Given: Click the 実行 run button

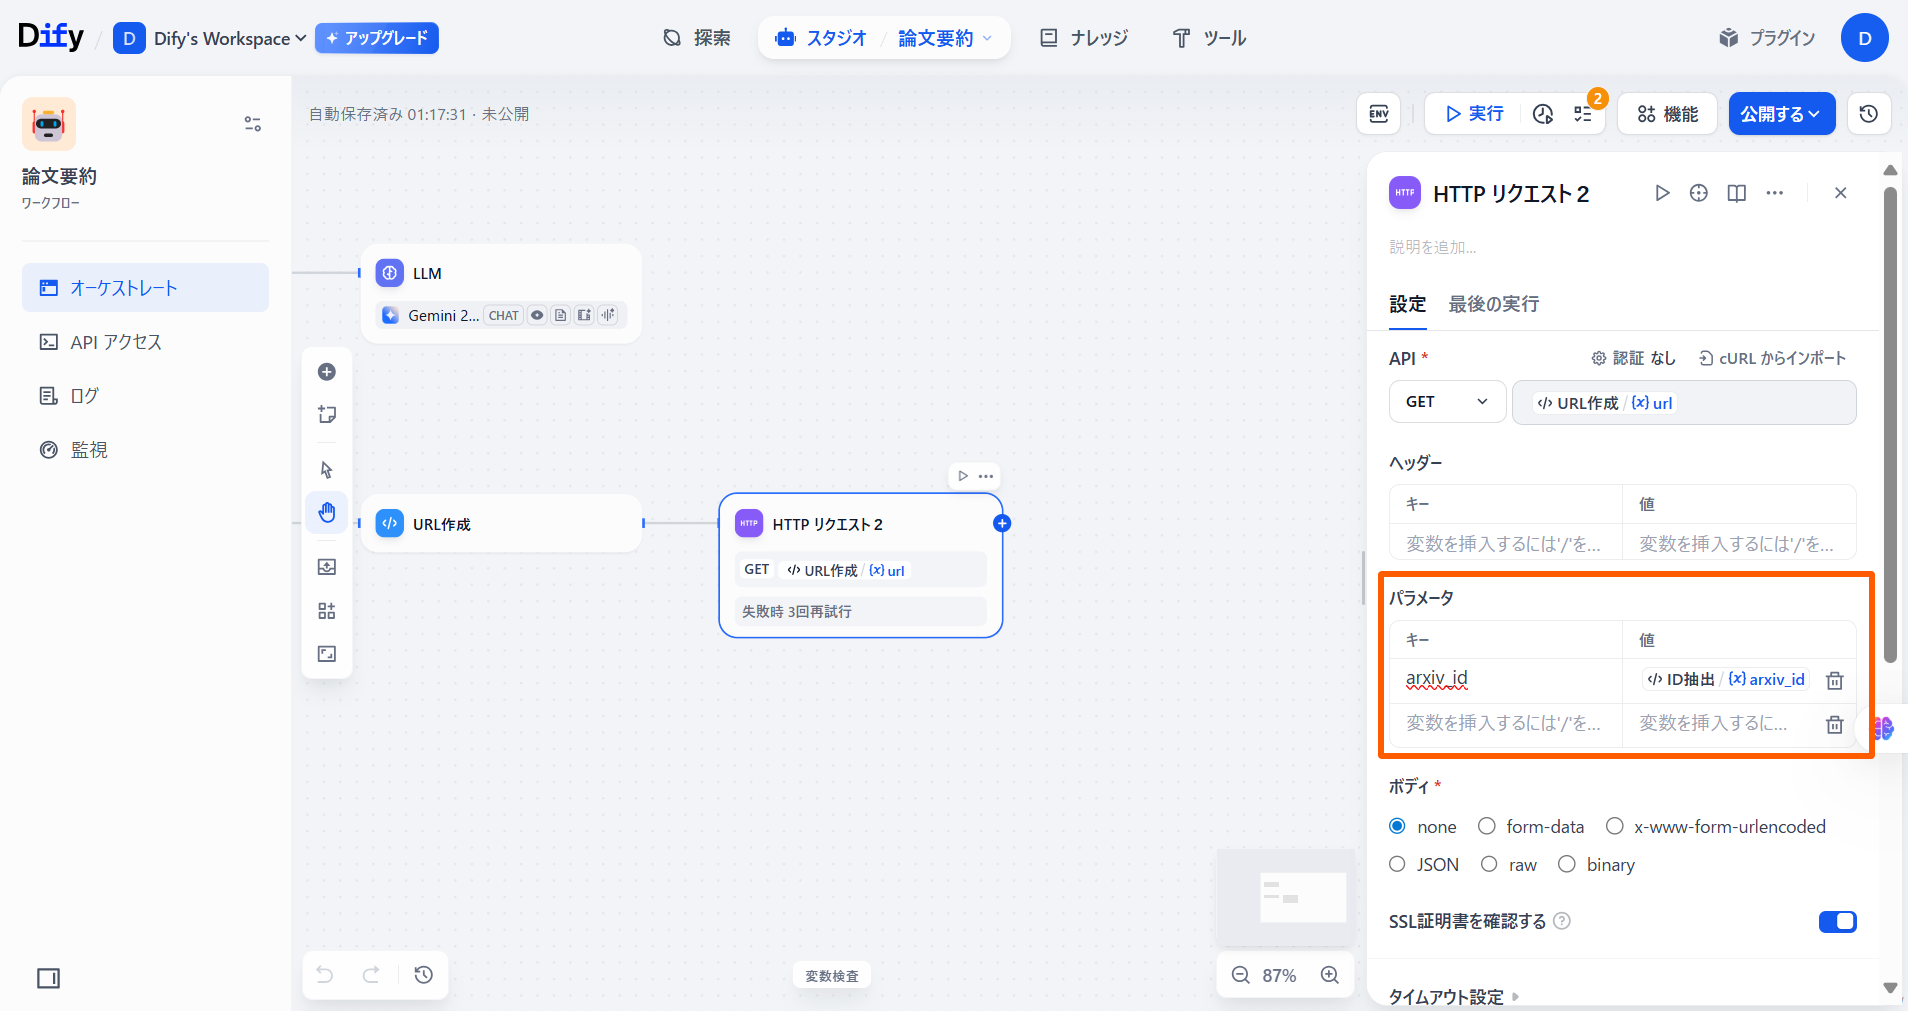Looking at the screenshot, I should click(1474, 114).
